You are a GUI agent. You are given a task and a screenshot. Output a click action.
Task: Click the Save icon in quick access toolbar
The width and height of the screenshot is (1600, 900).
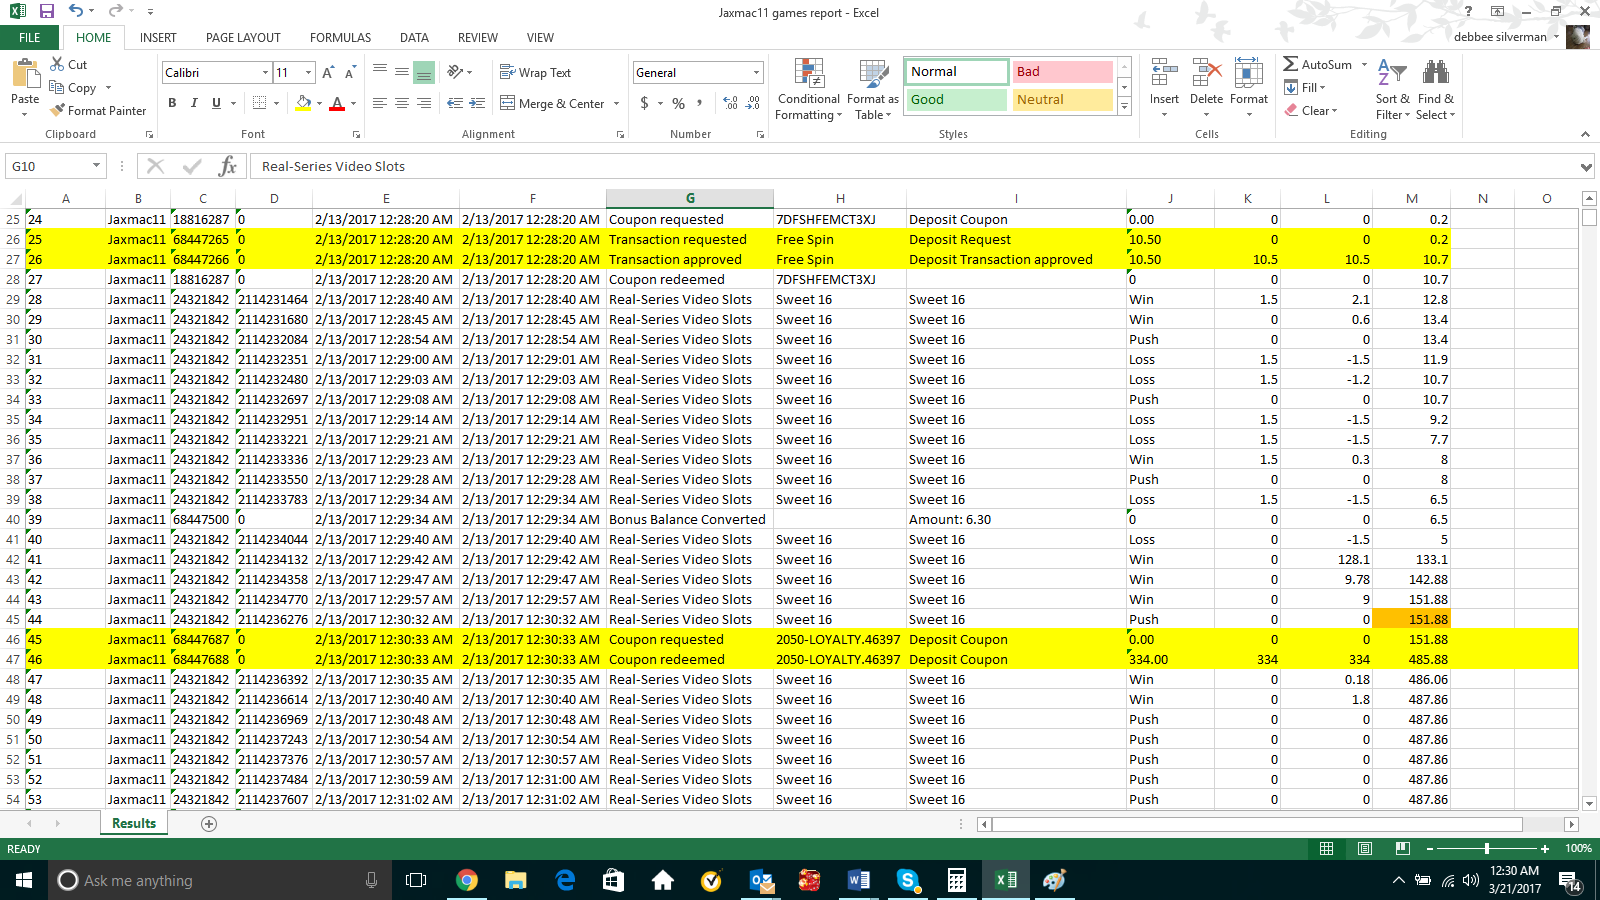46,11
